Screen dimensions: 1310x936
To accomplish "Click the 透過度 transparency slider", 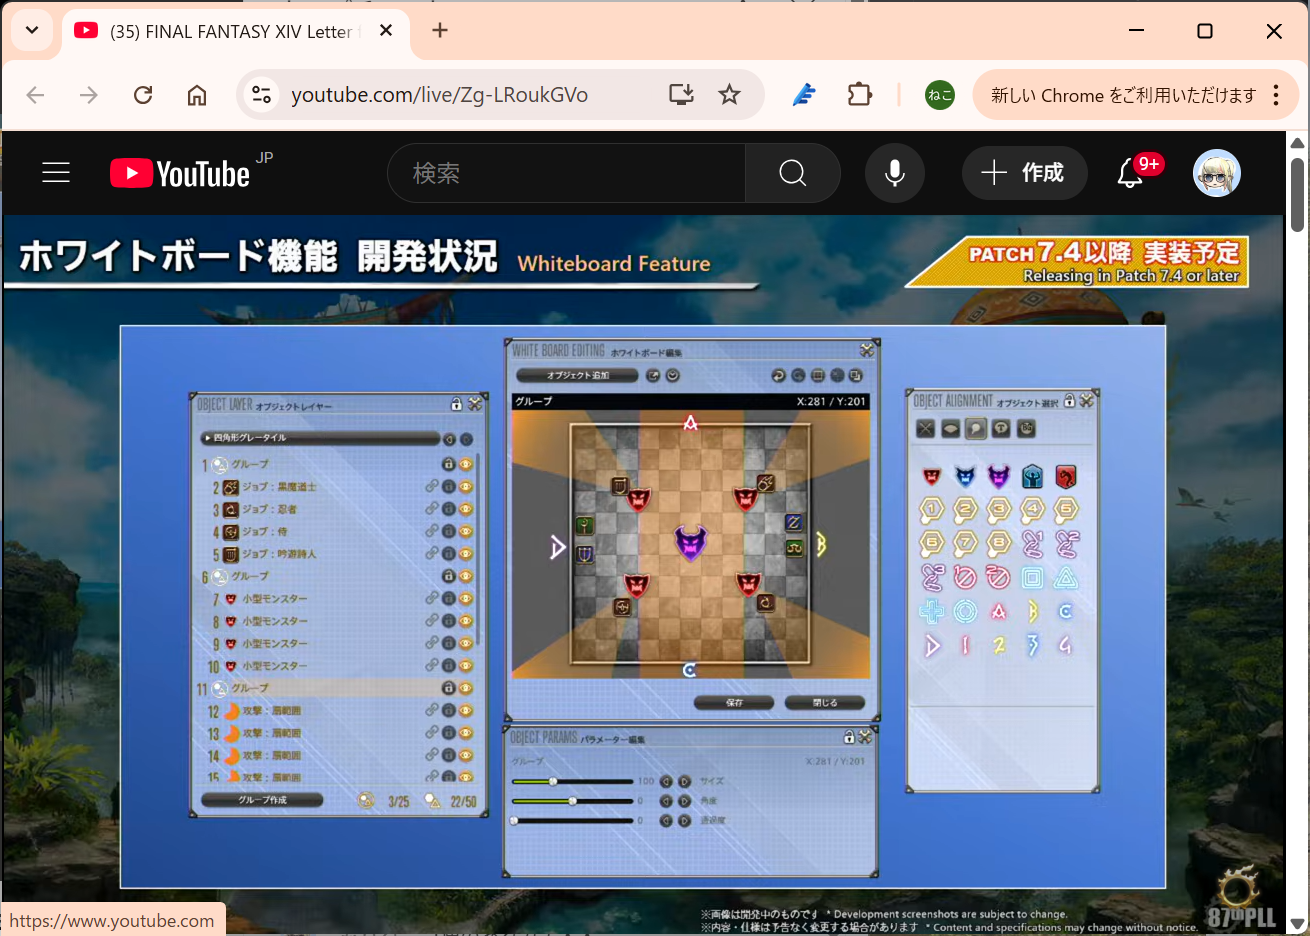I will coord(572,821).
